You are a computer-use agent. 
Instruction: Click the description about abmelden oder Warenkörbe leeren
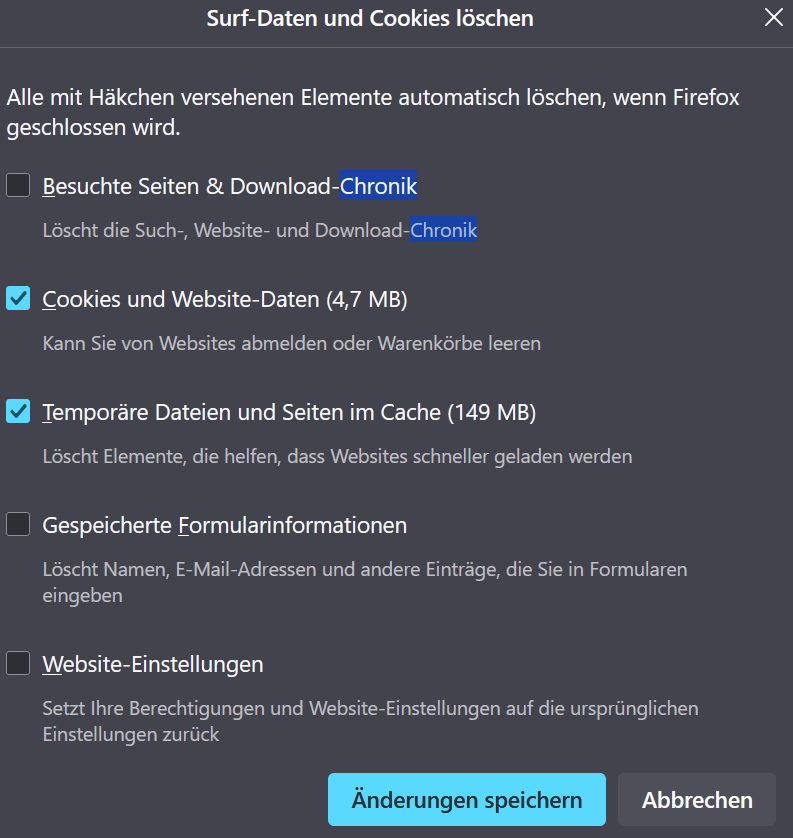[x=291, y=343]
